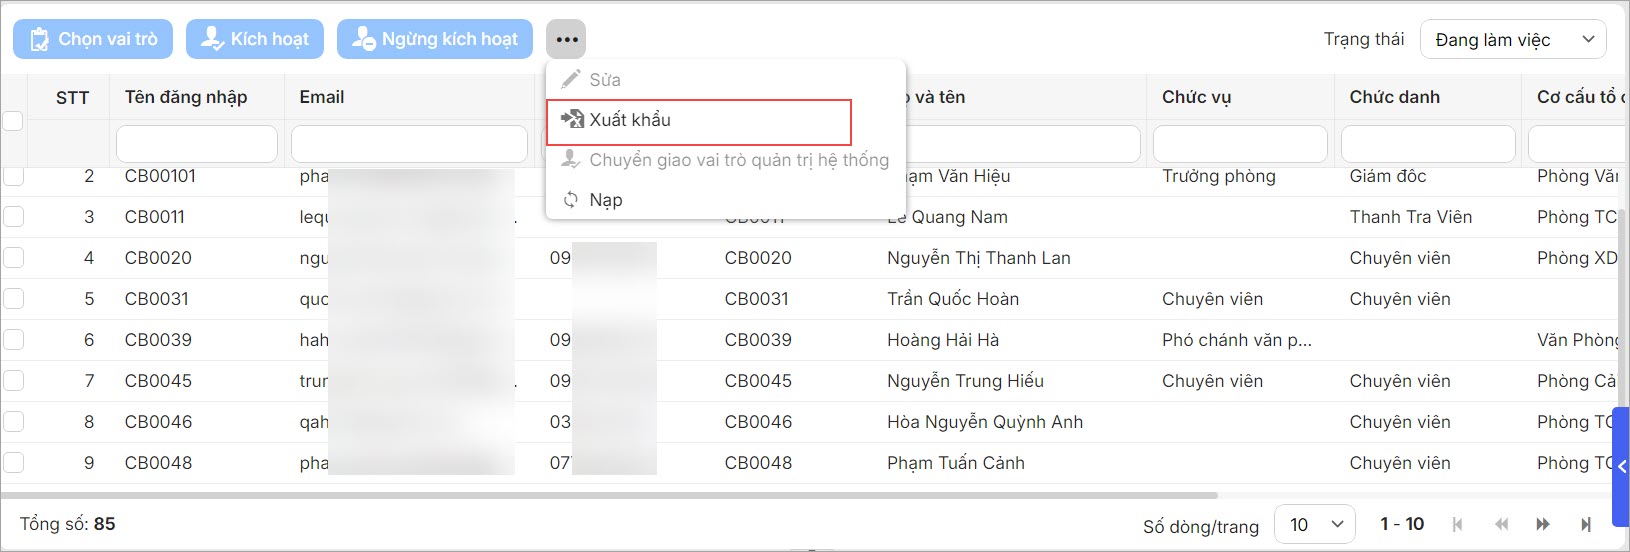Viewport: 1630px width, 552px height.
Task: Choose Sửa from the dropdown menu
Action: pyautogui.click(x=726, y=79)
